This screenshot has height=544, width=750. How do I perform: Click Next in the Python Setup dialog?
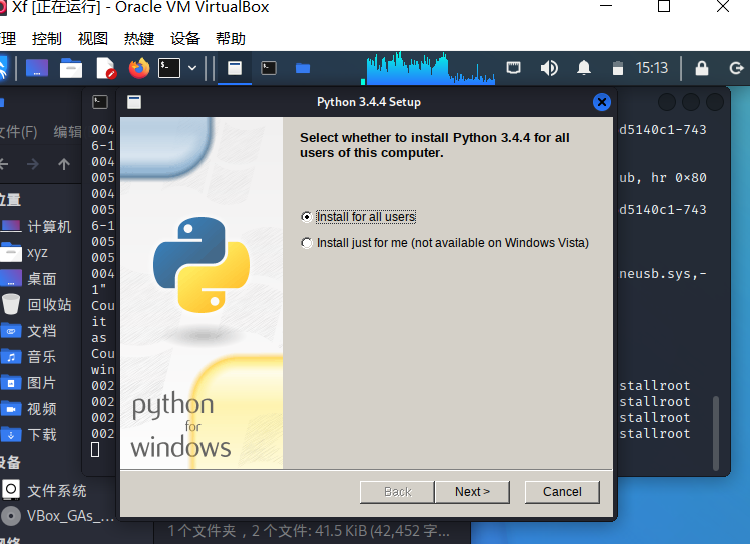472,492
